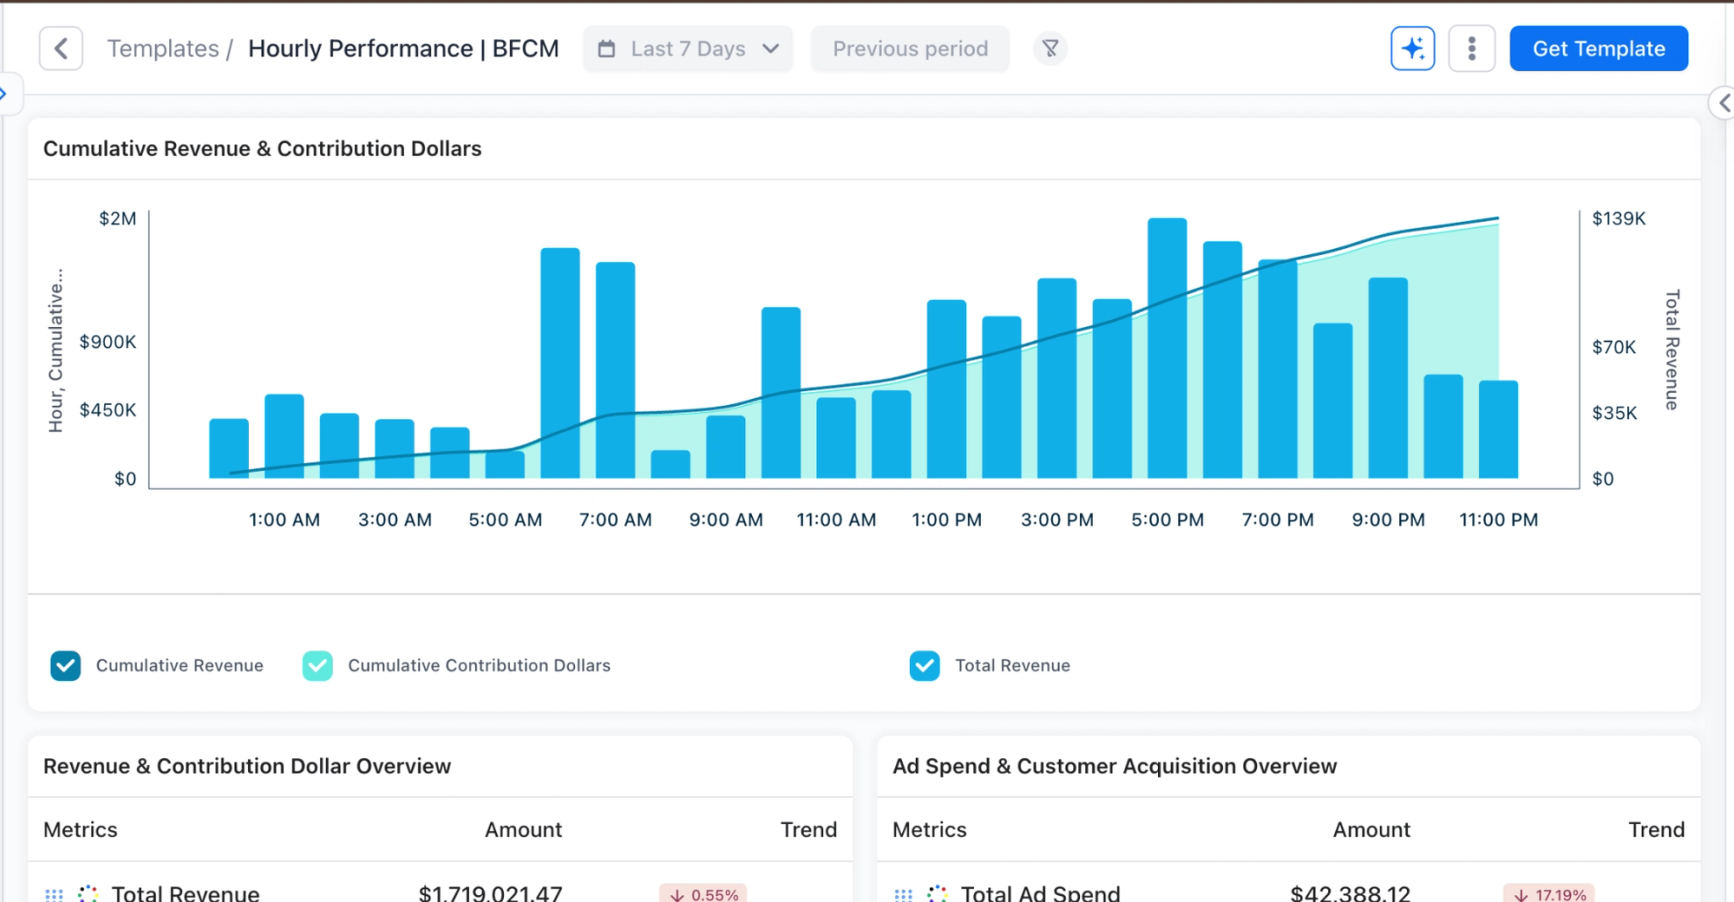Click the tallest bar at 5:00 PM
This screenshot has width=1734, height=902.
[1167, 348]
